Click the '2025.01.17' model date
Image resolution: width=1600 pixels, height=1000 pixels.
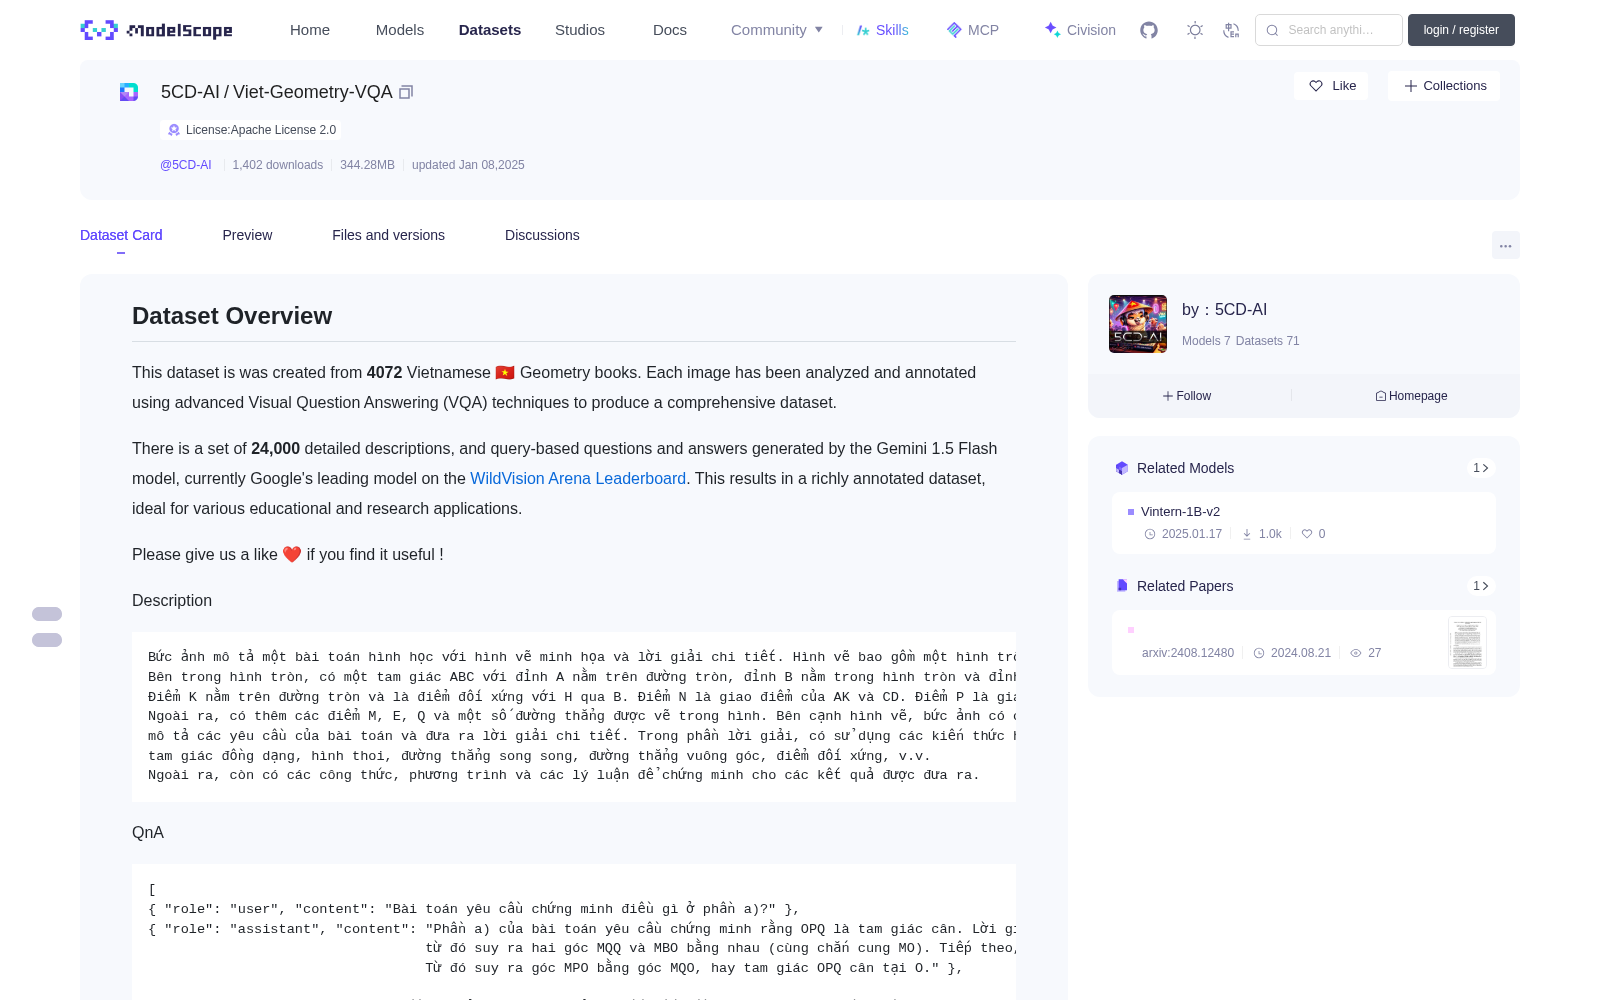pos(1192,534)
